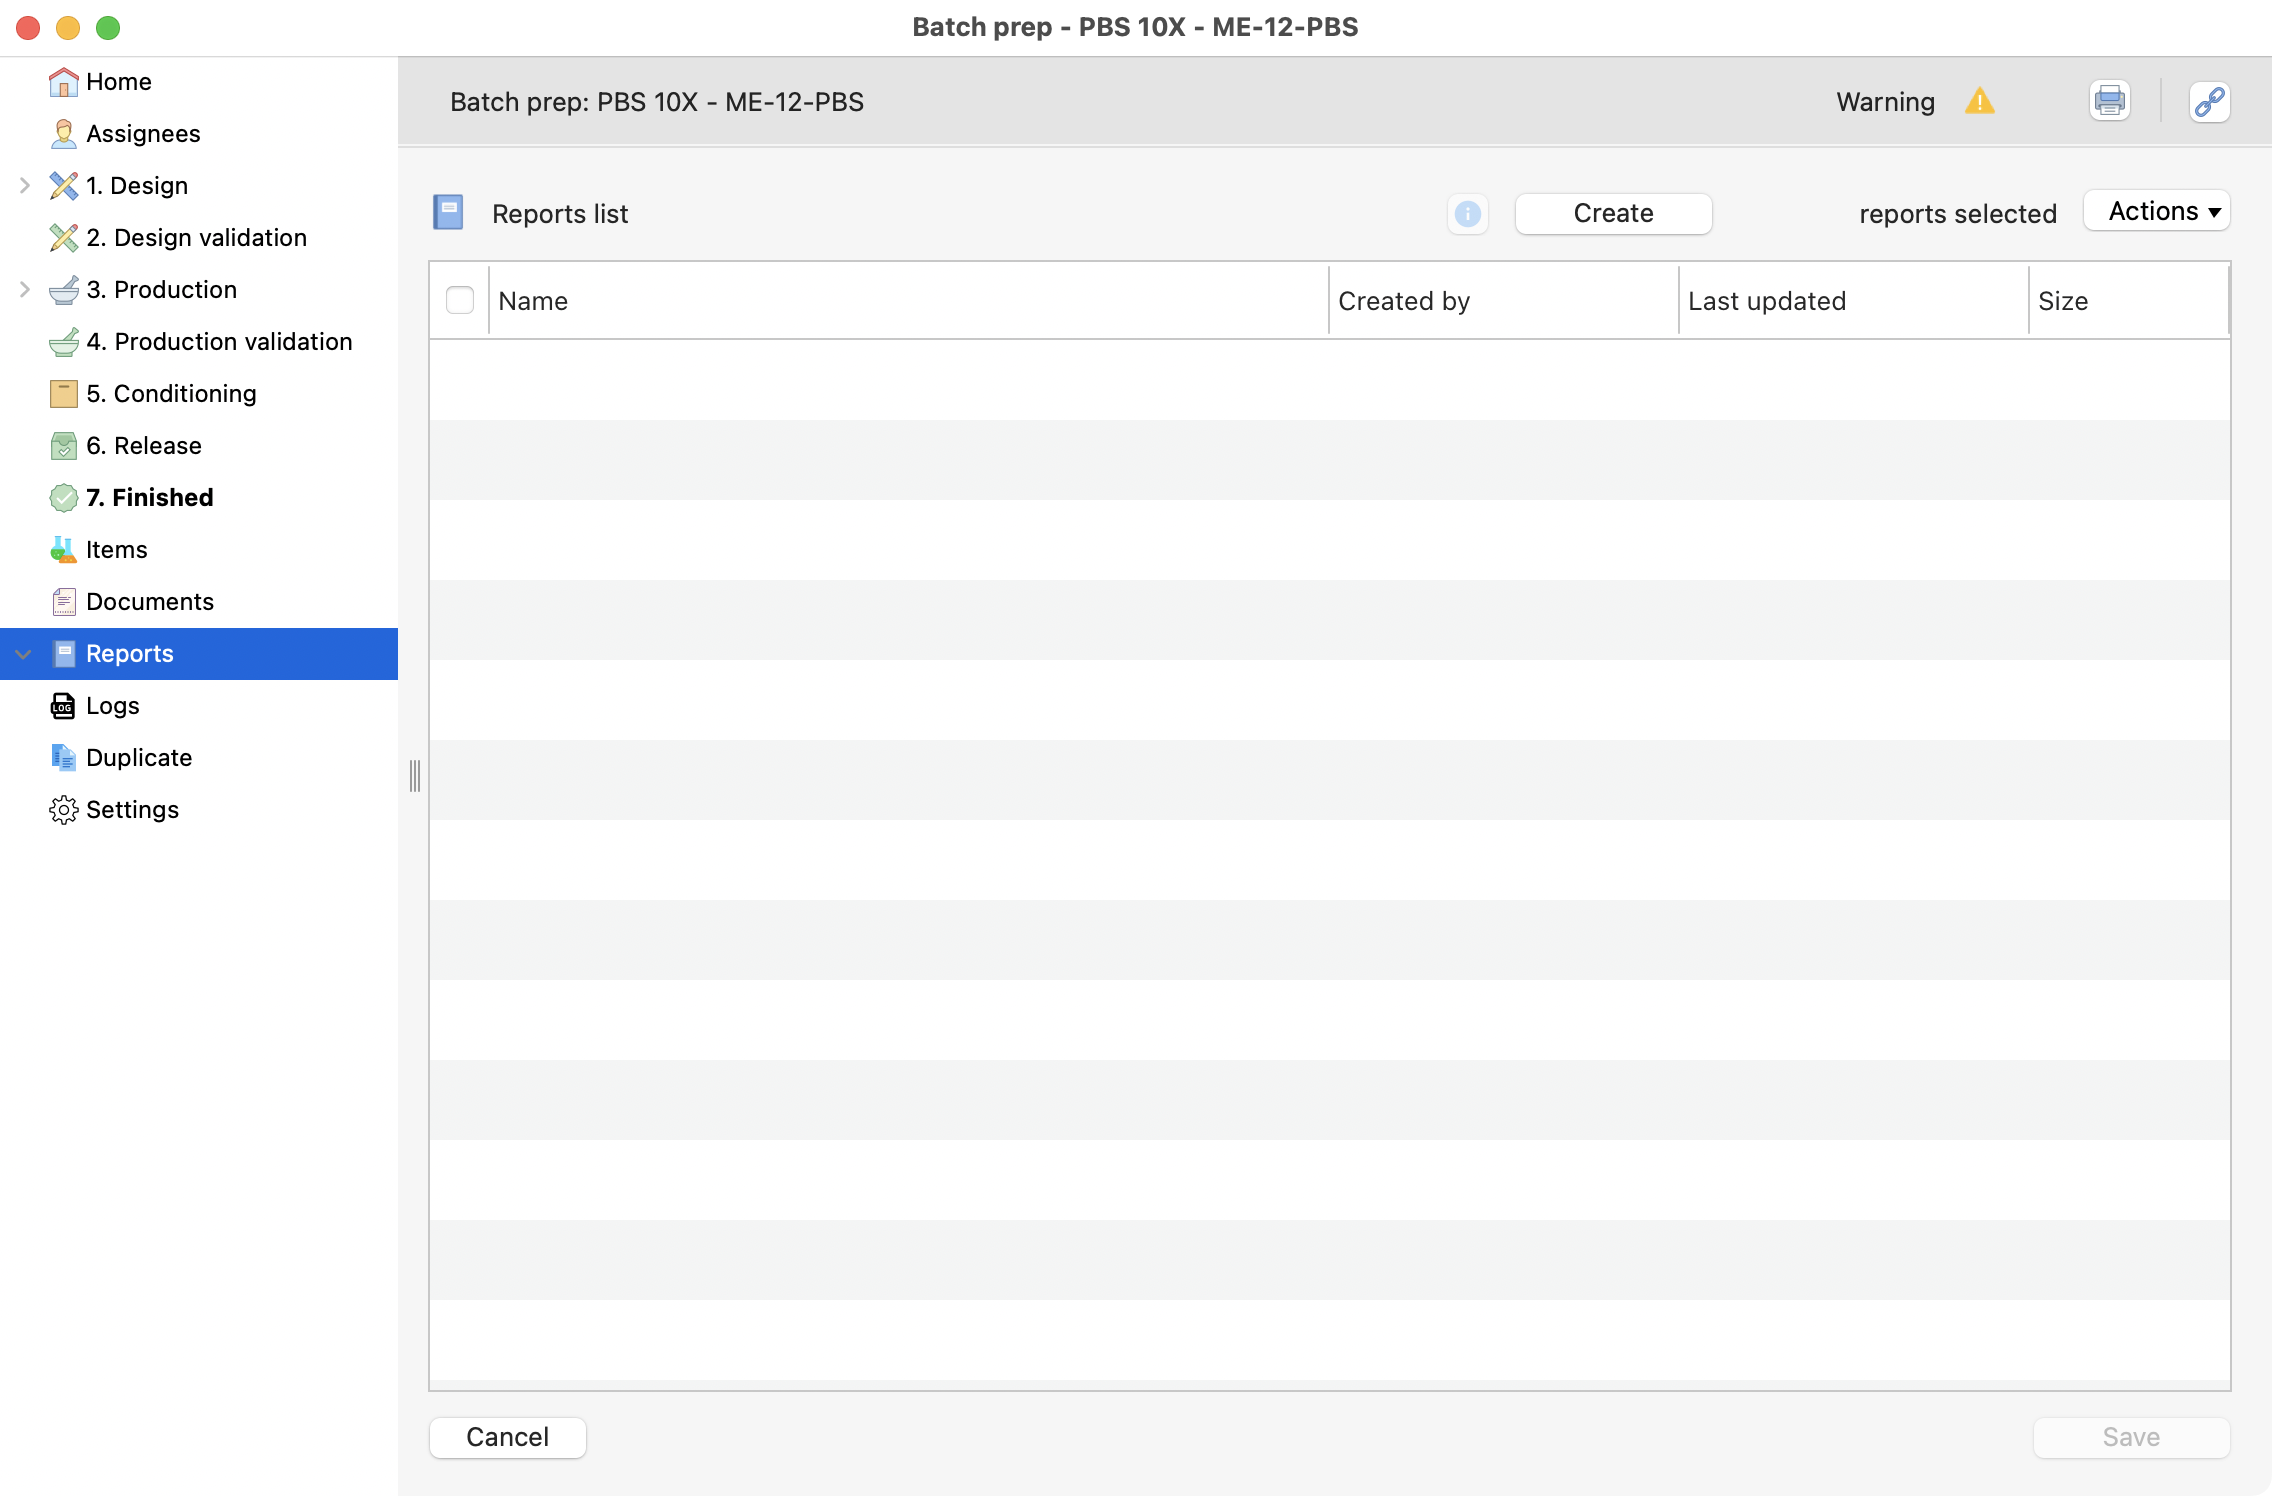Click the Warning status label
The image size is (2272, 1496).
(x=1885, y=102)
